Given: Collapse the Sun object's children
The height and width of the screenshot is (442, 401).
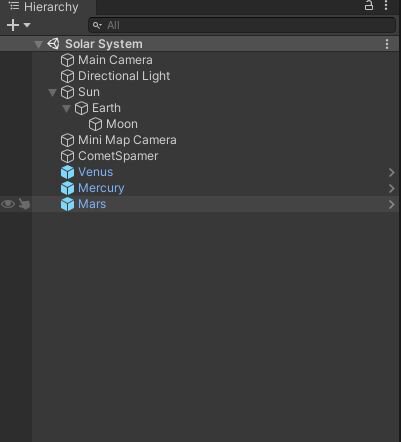Looking at the screenshot, I should [x=52, y=92].
